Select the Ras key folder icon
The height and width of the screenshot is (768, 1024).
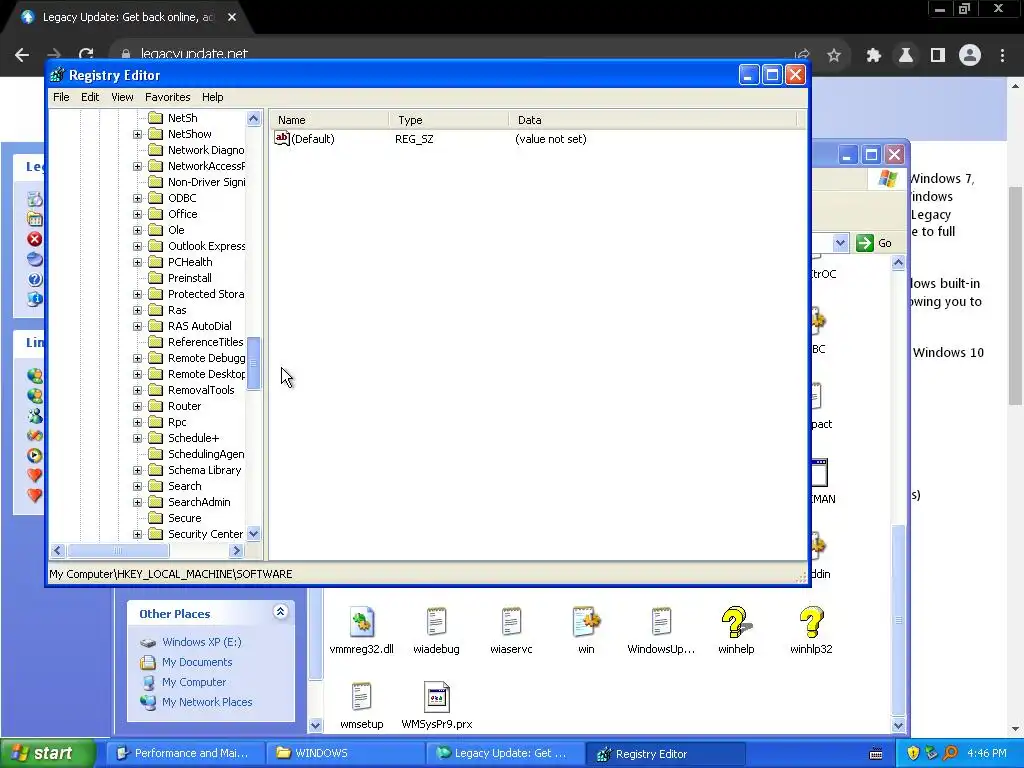[x=155, y=310]
